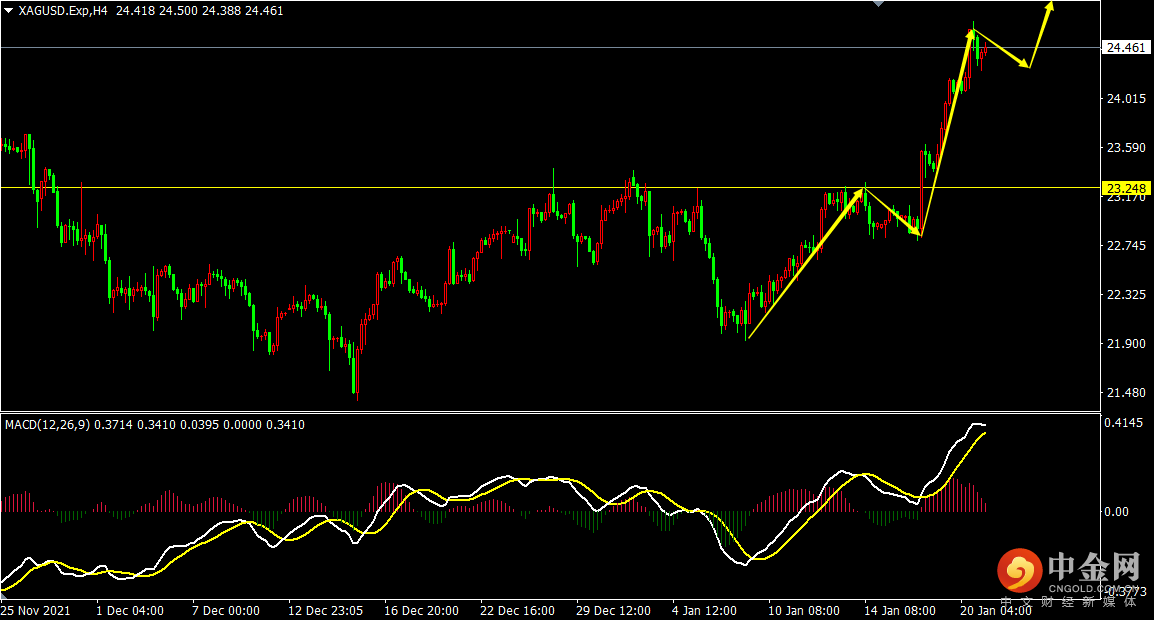Click the MACD 0.00 zero level label
1154x620 pixels.
tap(1115, 512)
